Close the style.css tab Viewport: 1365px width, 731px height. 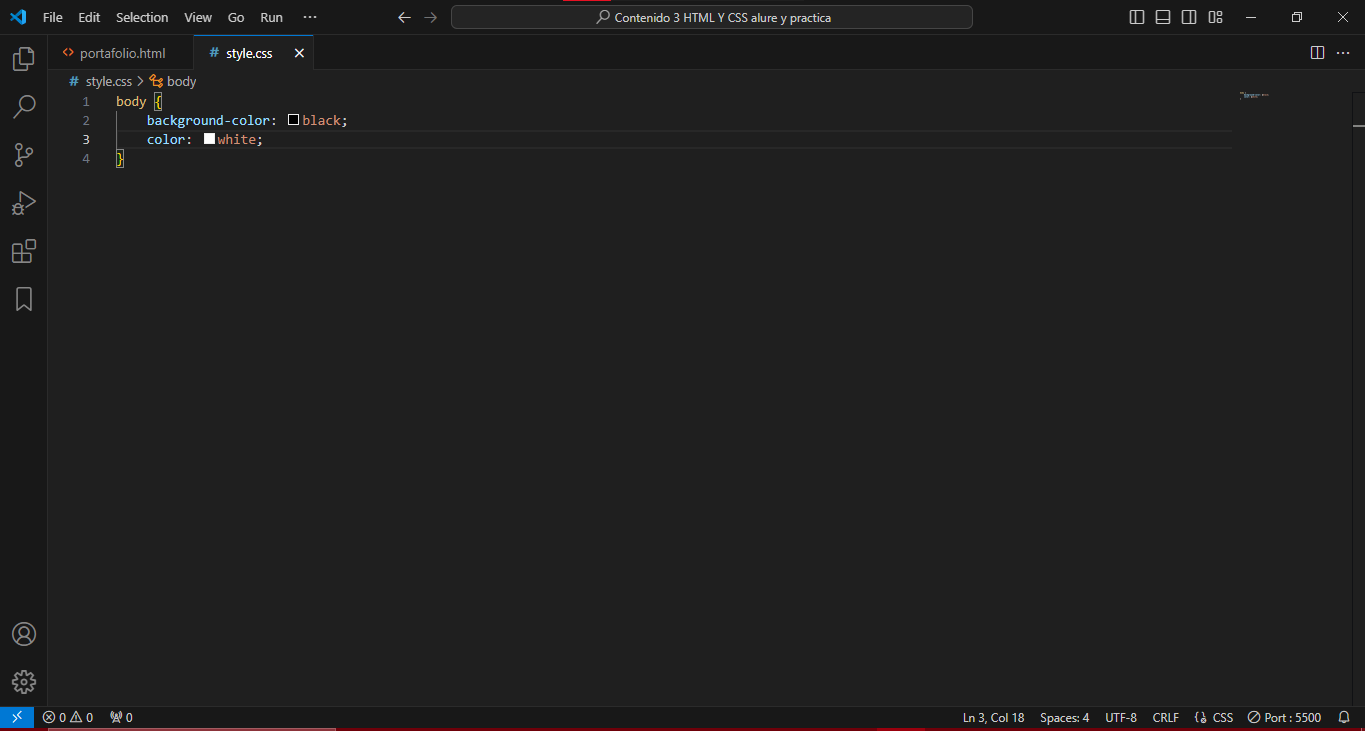[299, 53]
